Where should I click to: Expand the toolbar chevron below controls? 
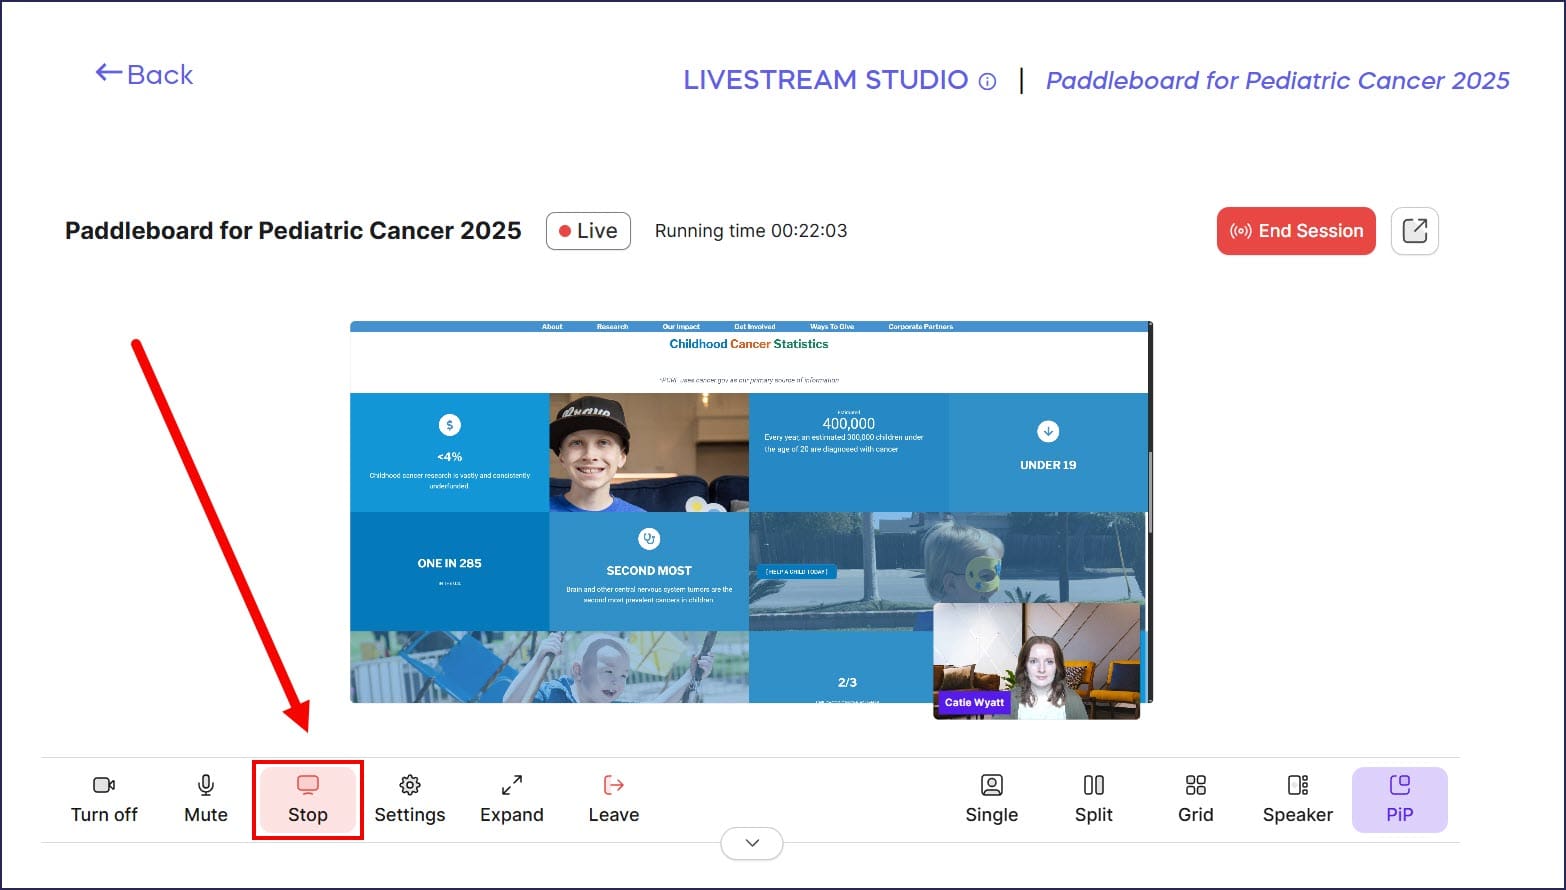752,843
